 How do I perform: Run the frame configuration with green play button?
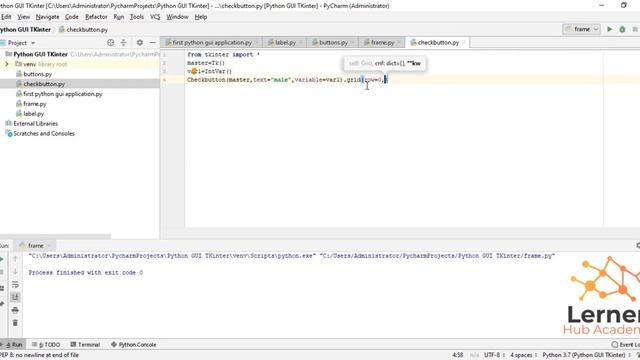[x=609, y=29]
